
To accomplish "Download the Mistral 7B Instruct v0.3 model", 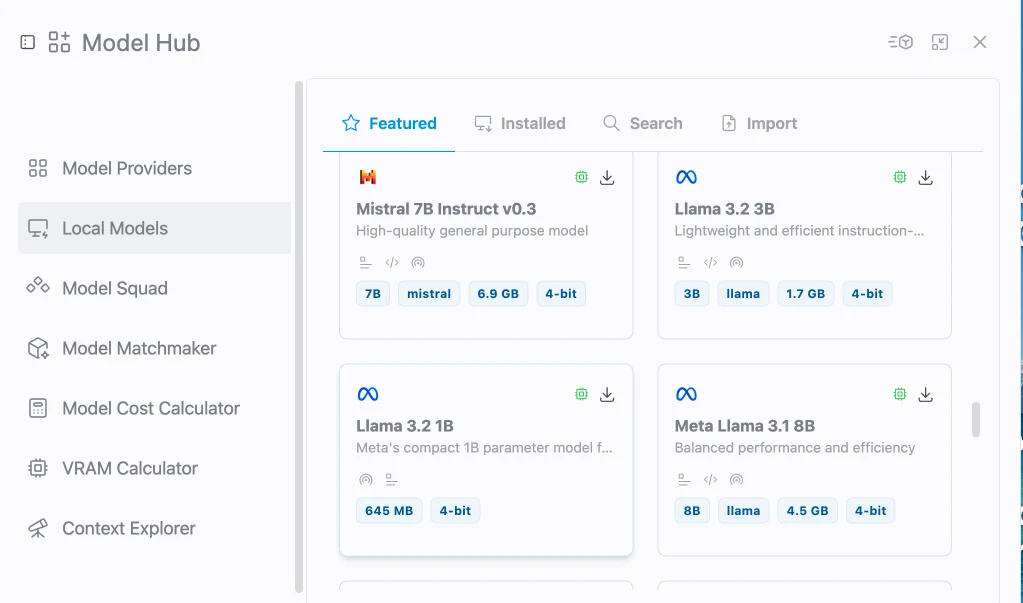I will [x=607, y=178].
